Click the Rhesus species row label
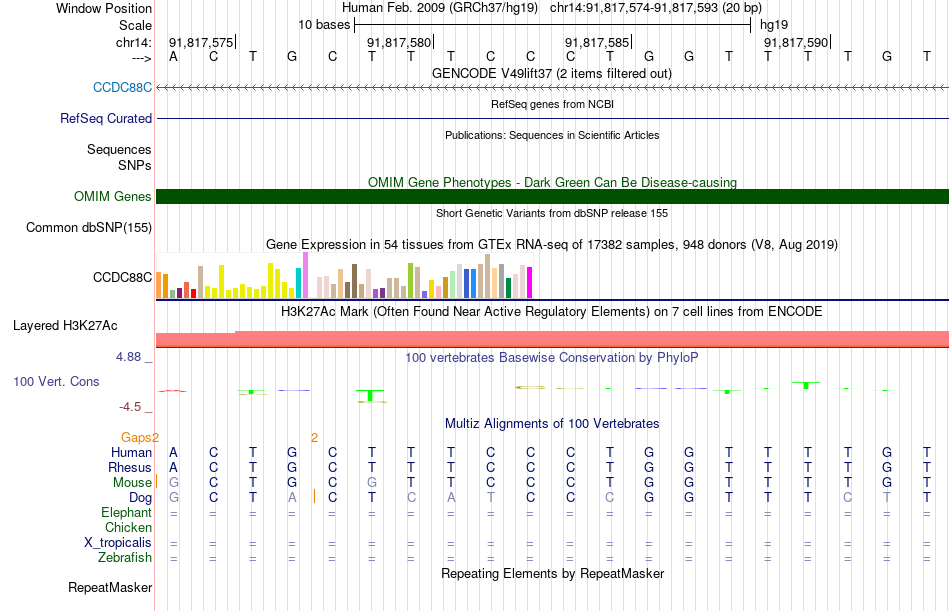The height and width of the screenshot is (611, 950). tap(130, 467)
